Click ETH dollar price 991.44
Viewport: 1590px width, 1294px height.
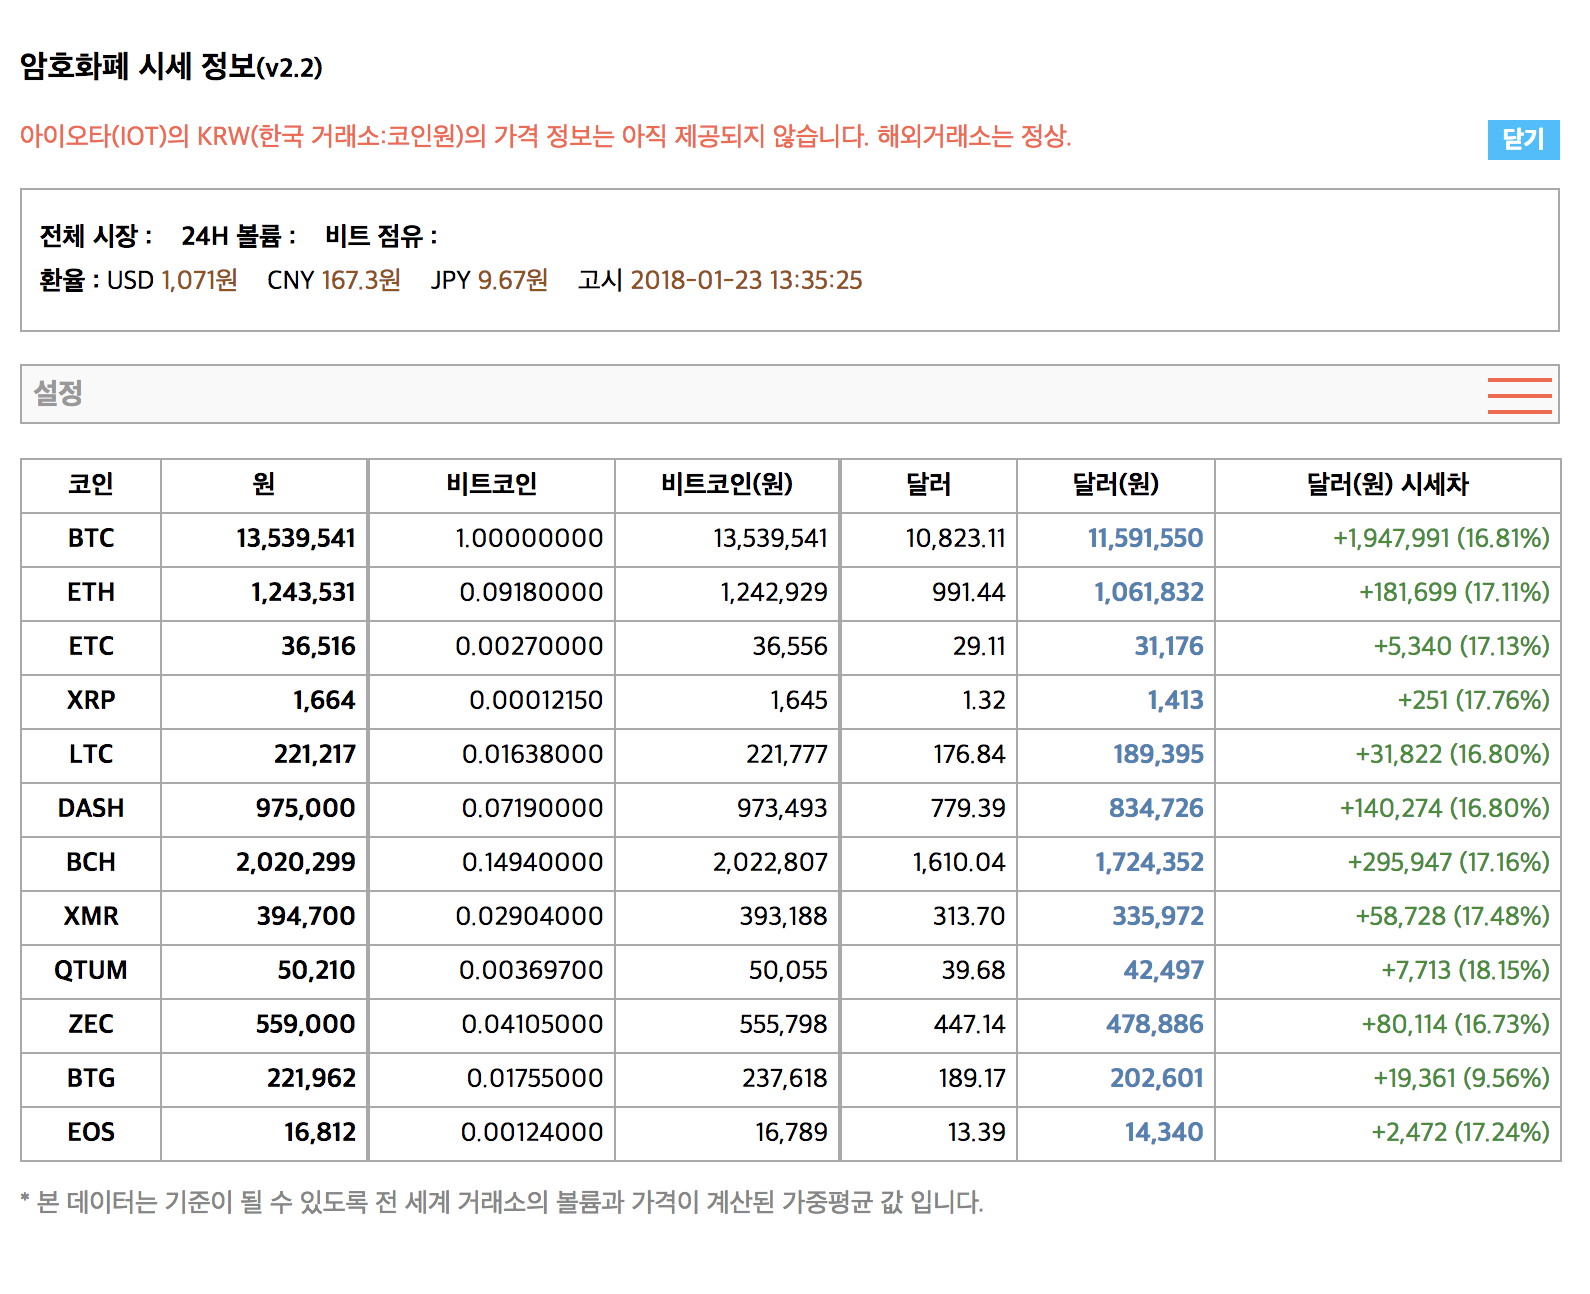pyautogui.click(x=968, y=593)
